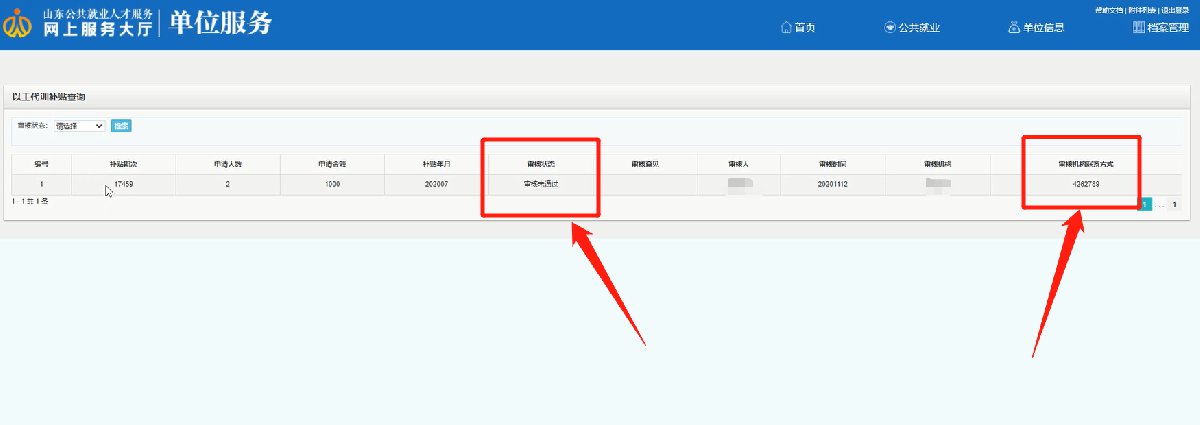Click the 退出登录 logout link
1200x425 pixels.
click(x=1177, y=9)
